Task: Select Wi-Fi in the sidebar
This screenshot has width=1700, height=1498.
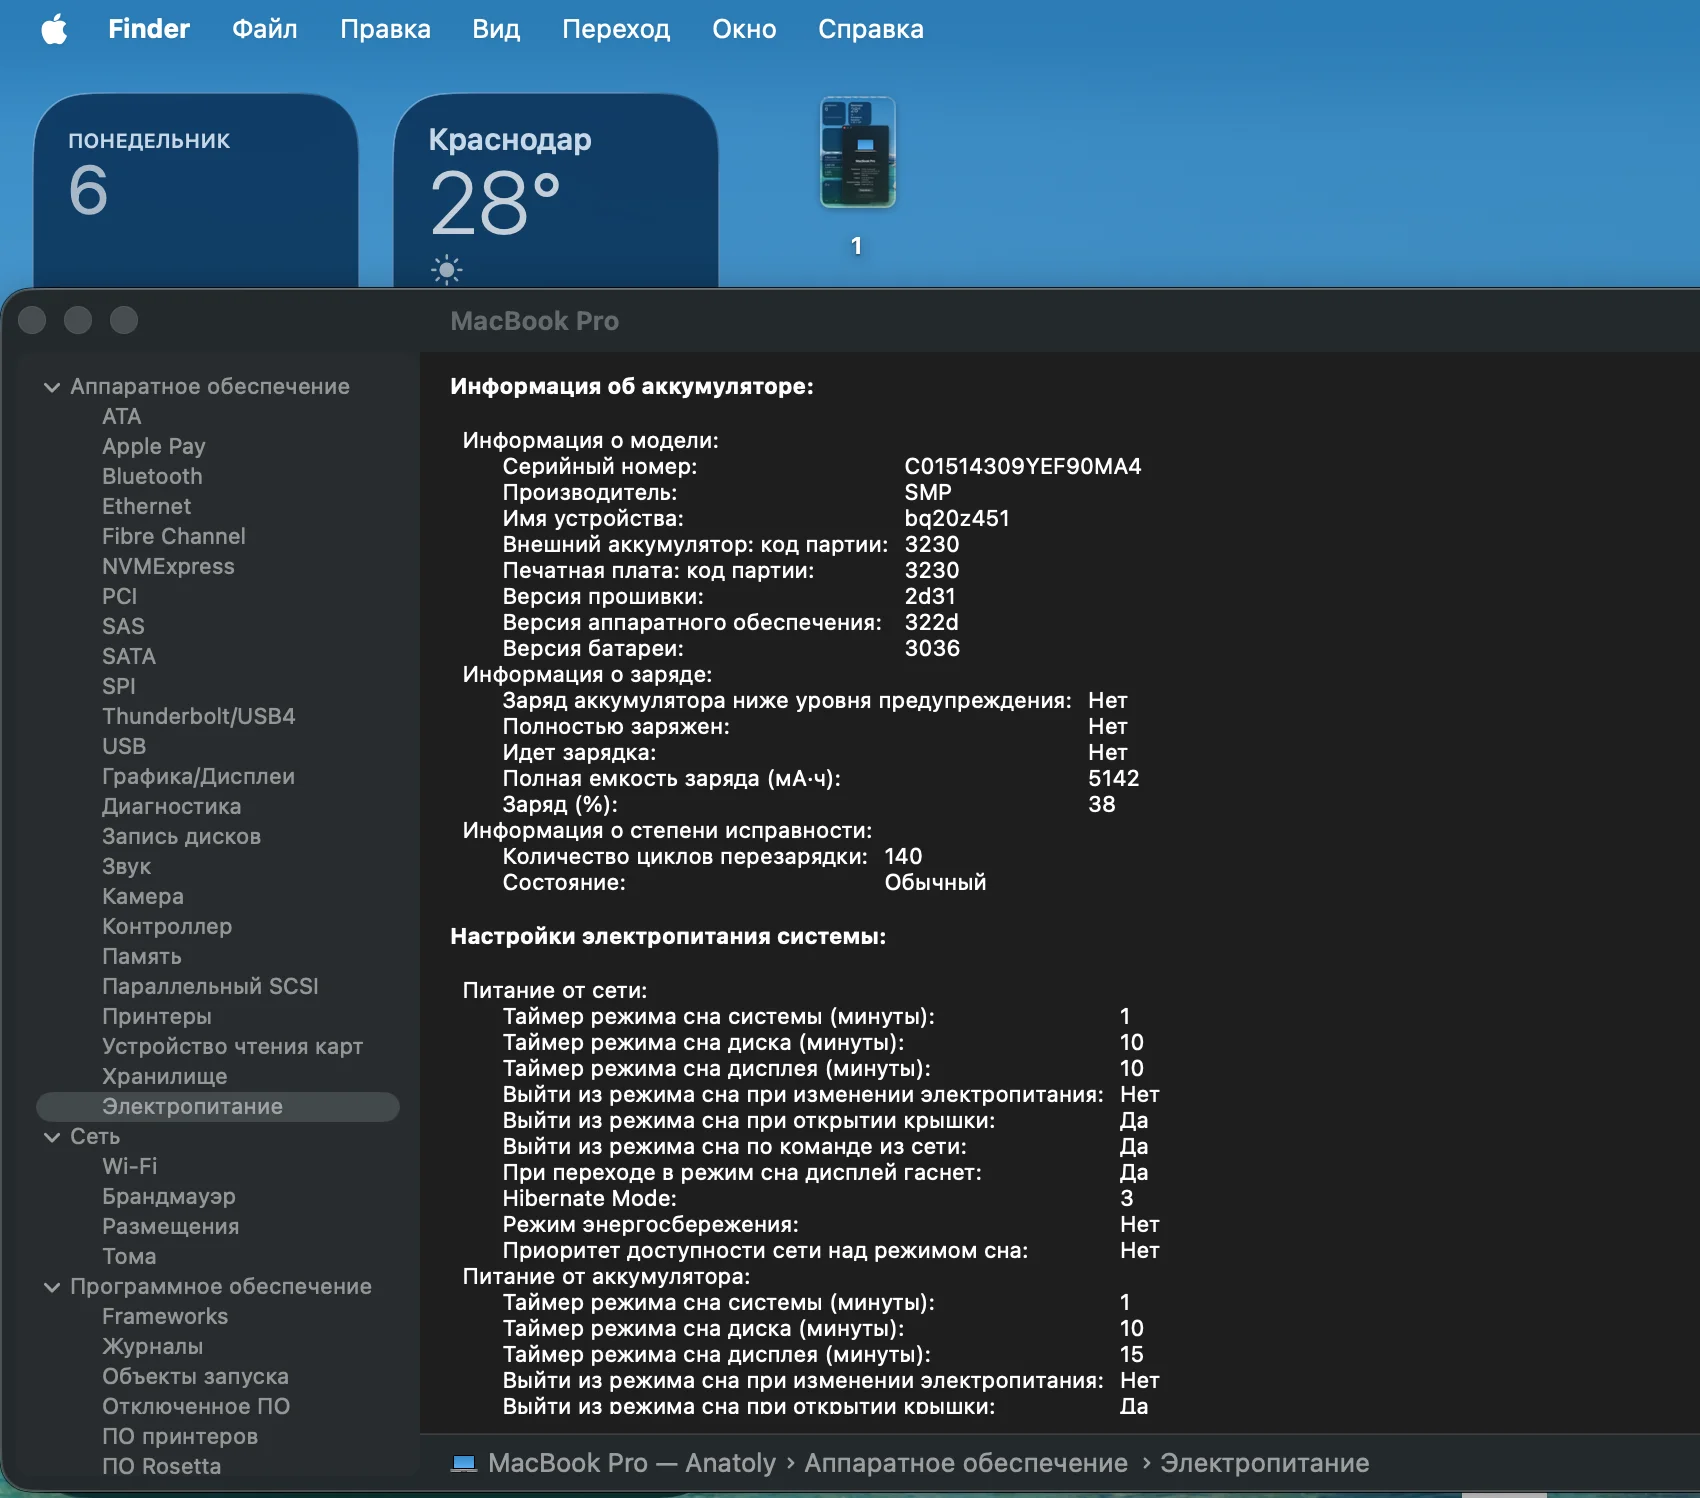Action: [x=130, y=1167]
